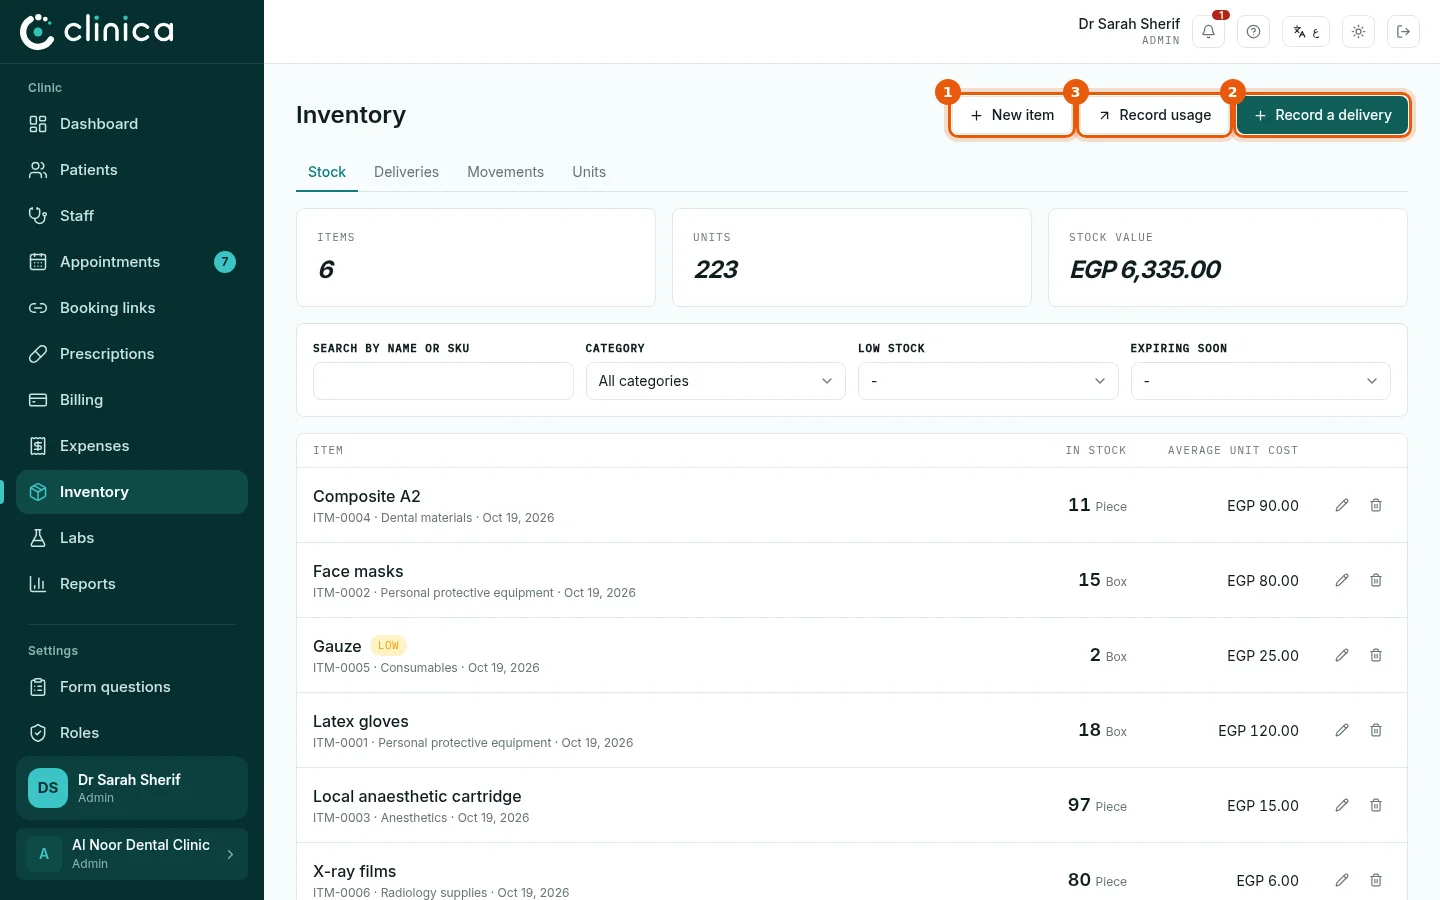Viewport: 1440px width, 900px height.
Task: Click the logout icon
Action: point(1403,32)
